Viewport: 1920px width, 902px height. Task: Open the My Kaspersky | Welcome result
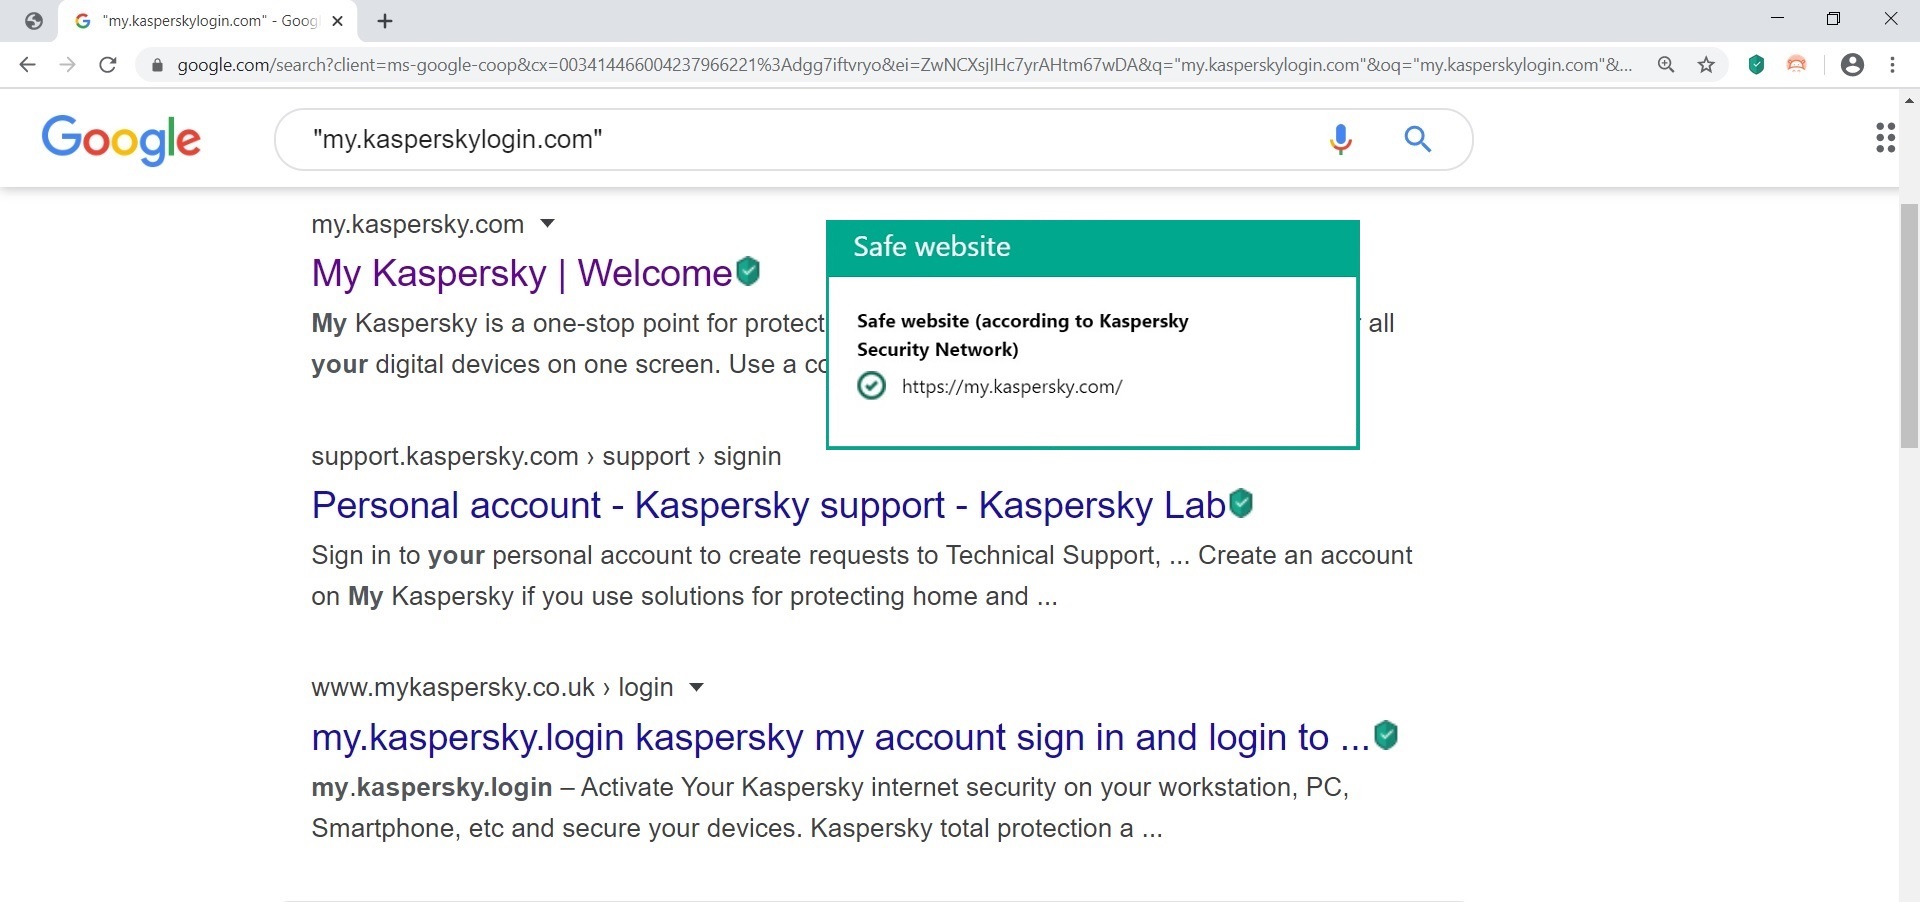pos(522,273)
